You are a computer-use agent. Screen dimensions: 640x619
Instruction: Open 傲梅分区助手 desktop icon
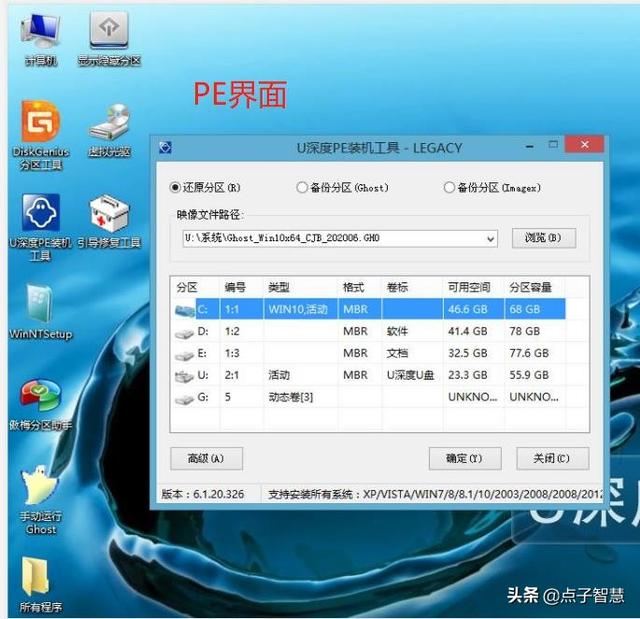[40, 405]
